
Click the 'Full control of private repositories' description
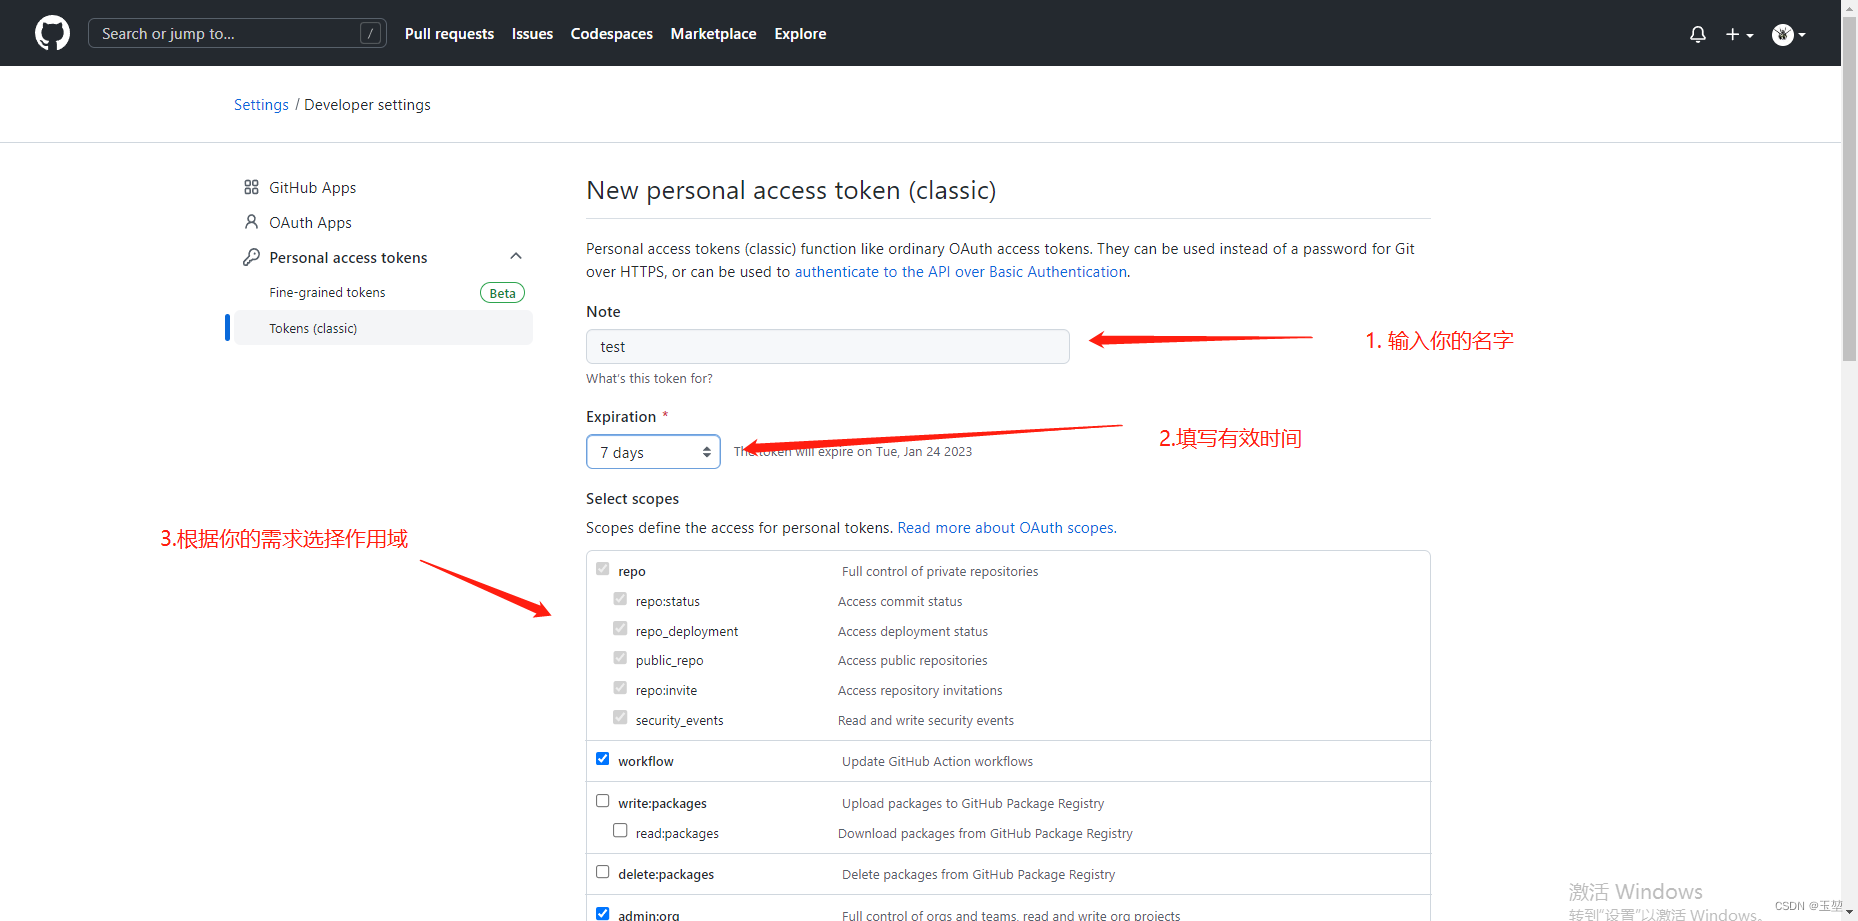coord(940,572)
